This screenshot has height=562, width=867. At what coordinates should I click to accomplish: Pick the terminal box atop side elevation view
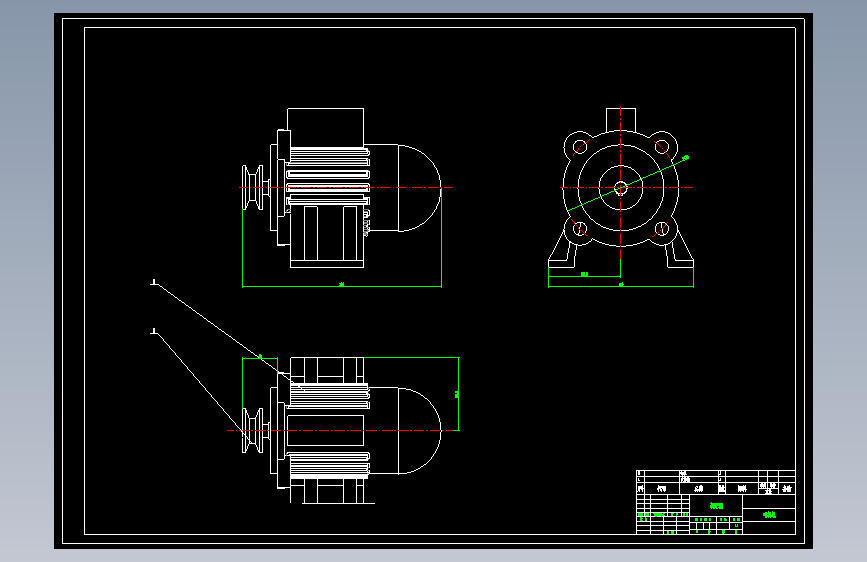(x=326, y=127)
